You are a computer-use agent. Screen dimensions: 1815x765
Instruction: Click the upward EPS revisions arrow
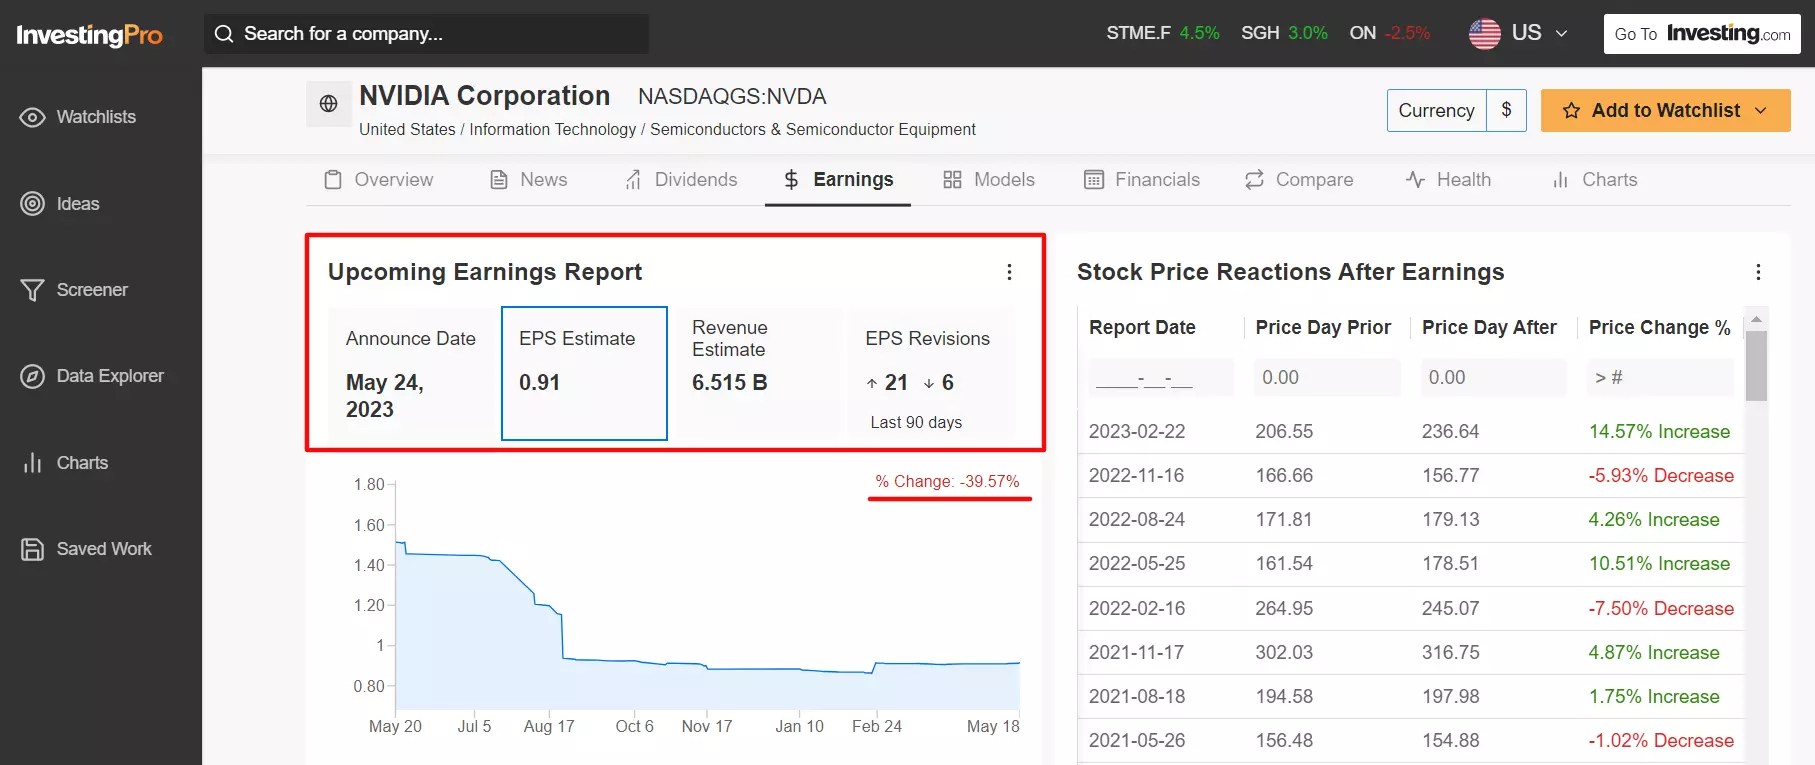coord(872,383)
